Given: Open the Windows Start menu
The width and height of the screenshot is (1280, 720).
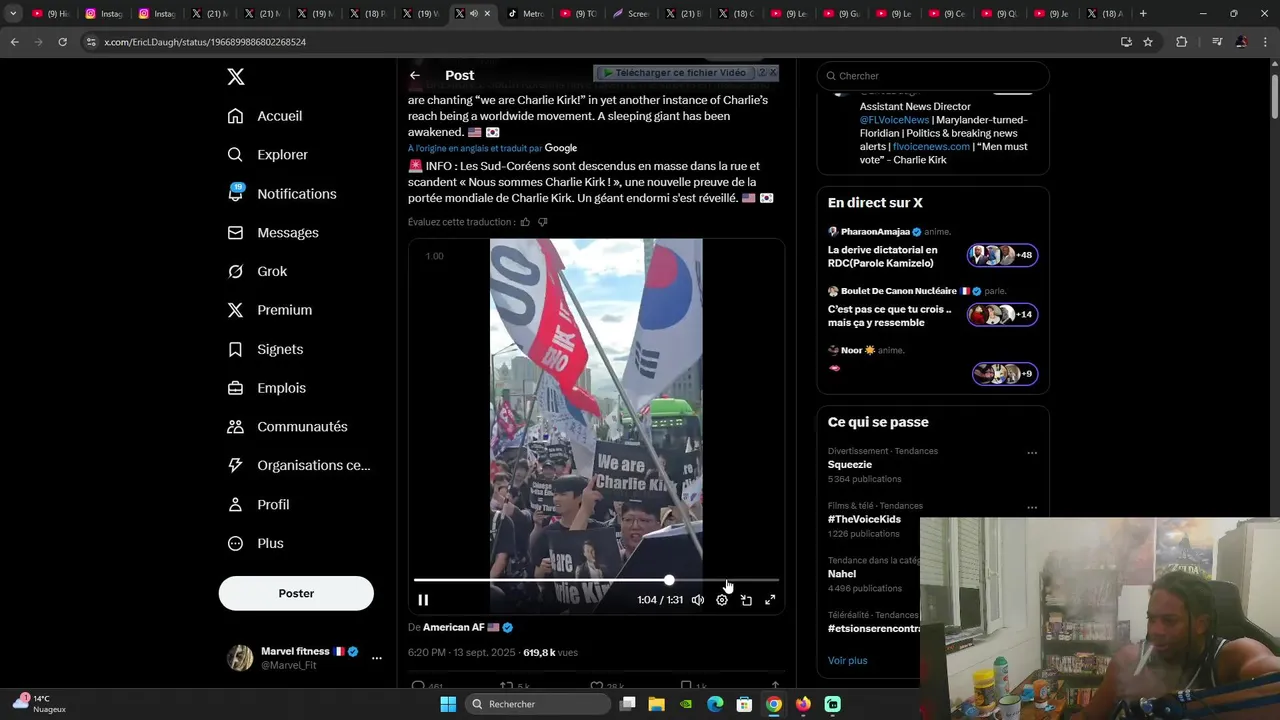Looking at the screenshot, I should click(448, 704).
